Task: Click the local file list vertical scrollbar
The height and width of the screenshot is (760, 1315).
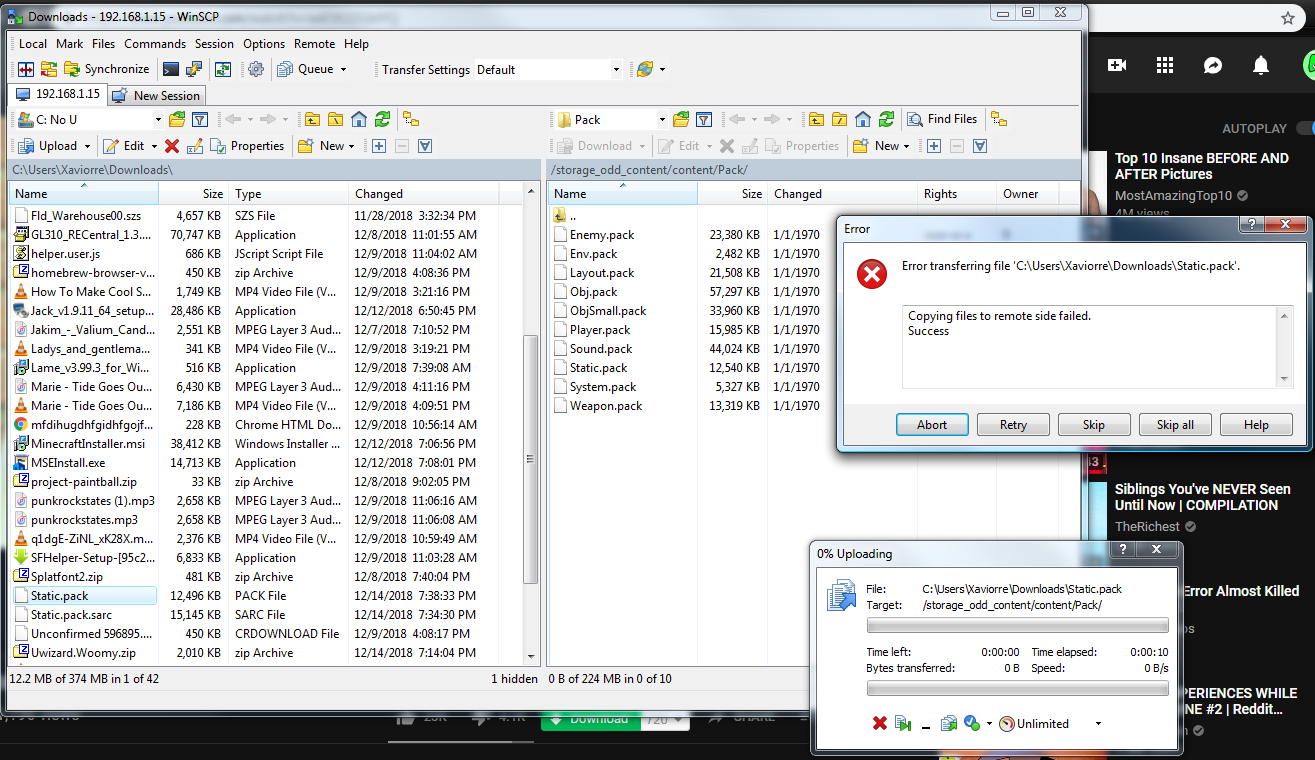Action: [531, 450]
